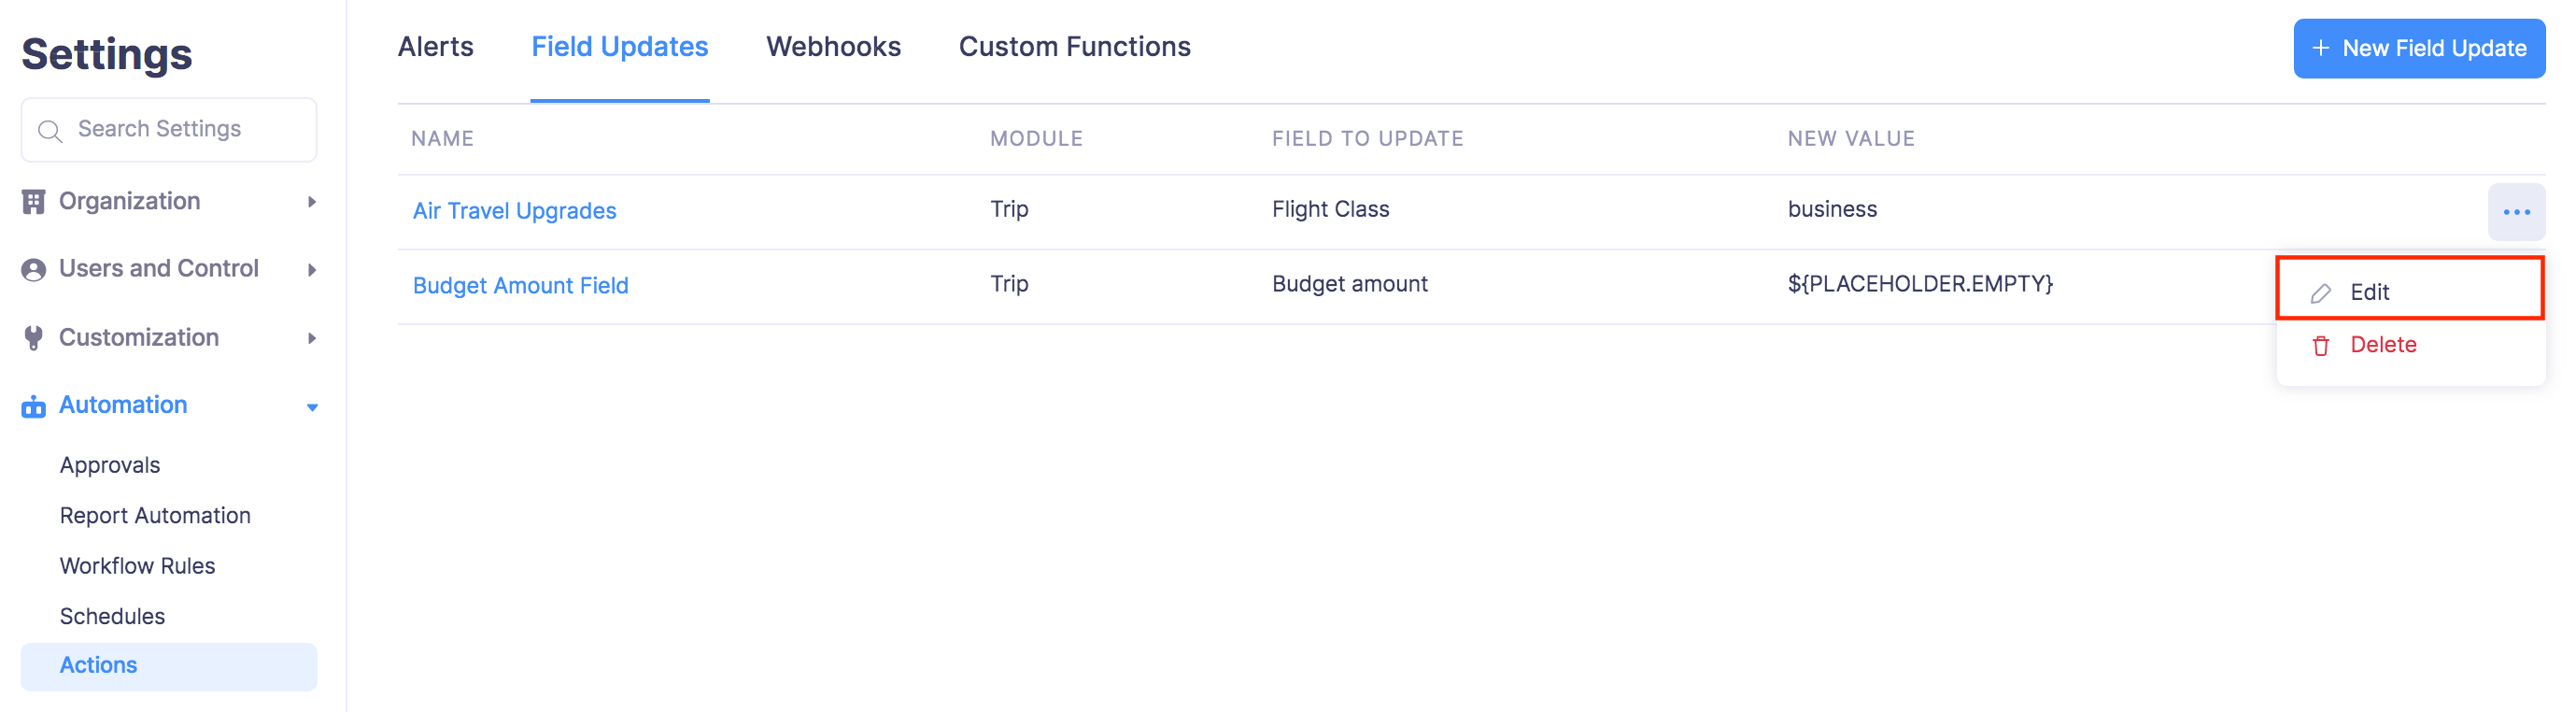Click the search magnifier icon
Viewport: 2576px width, 712px height.
50,129
